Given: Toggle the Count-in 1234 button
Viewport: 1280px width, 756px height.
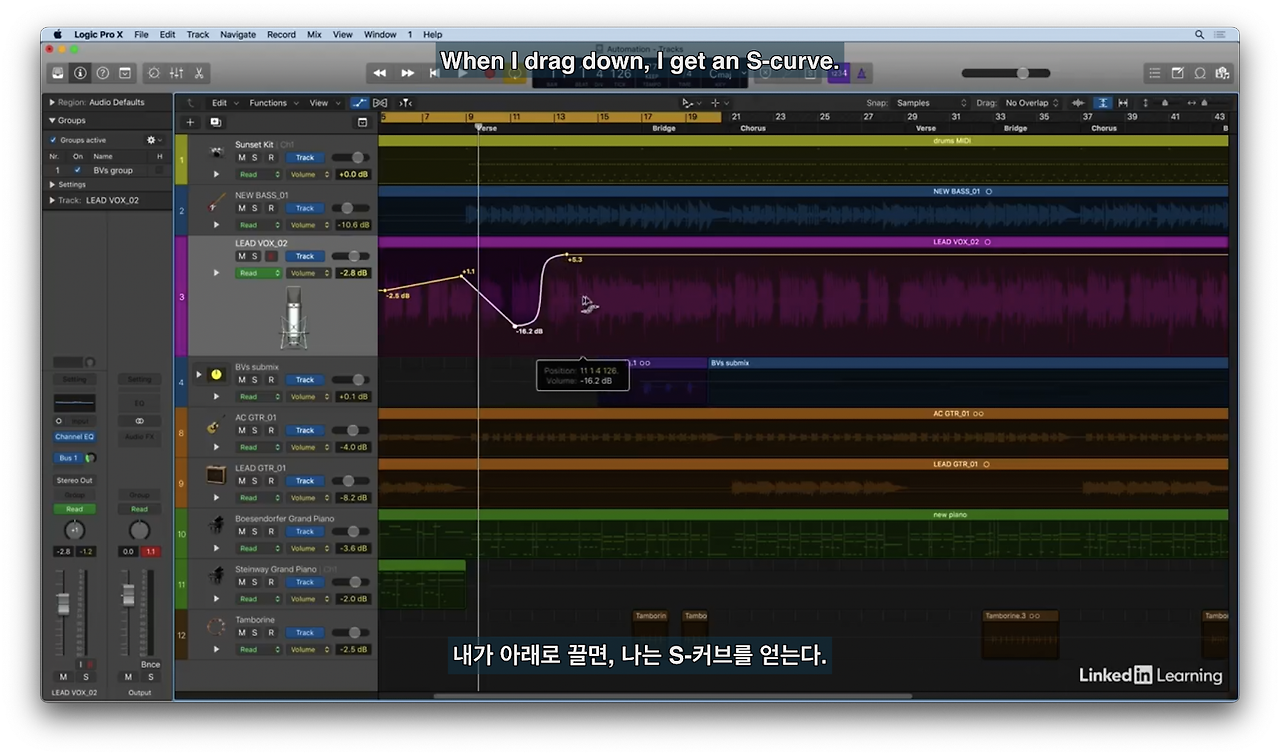Looking at the screenshot, I should [839, 73].
